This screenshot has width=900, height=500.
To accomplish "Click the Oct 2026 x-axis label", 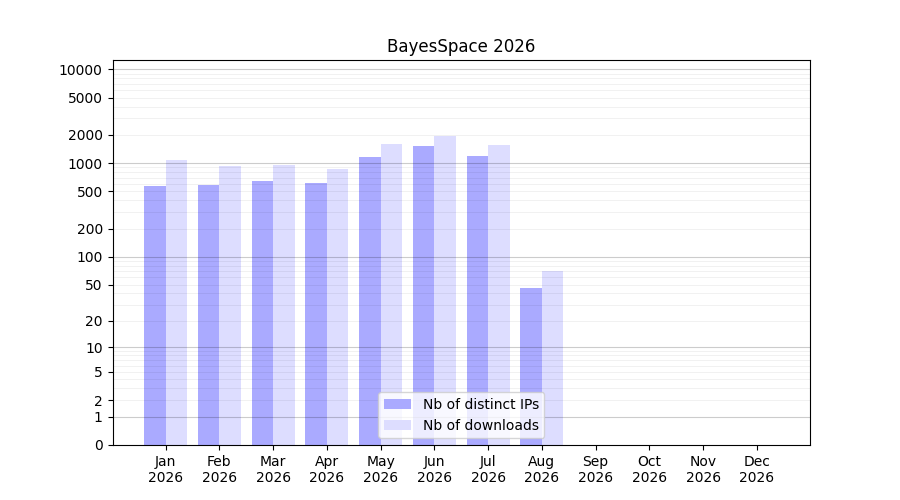I will (650, 469).
